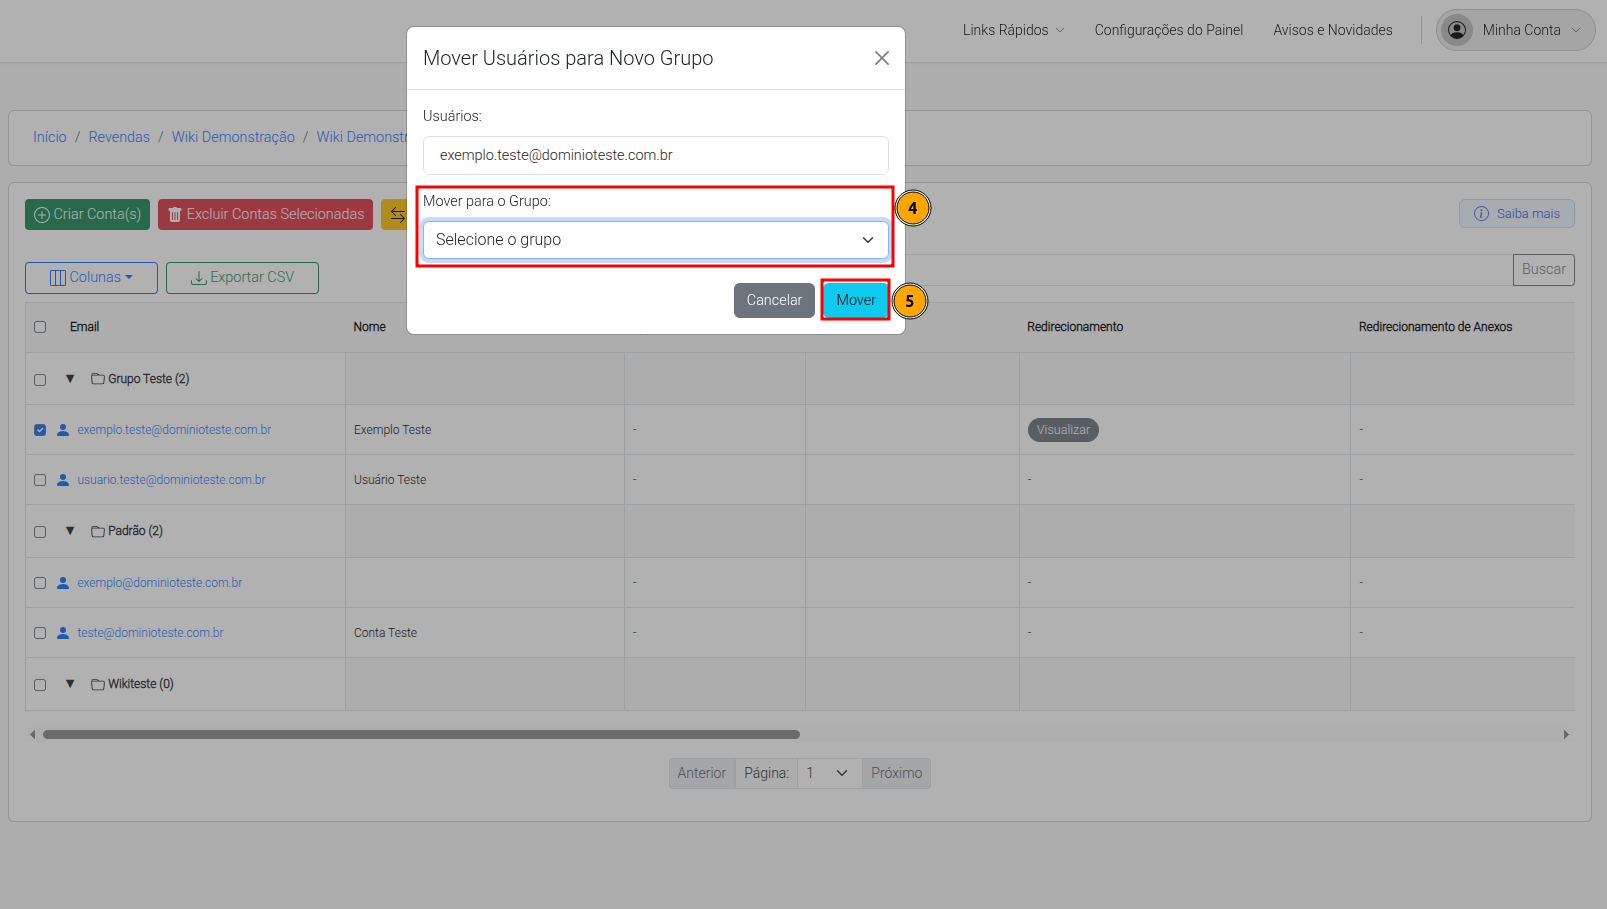Close the Mover Usuários dialog

(x=882, y=58)
